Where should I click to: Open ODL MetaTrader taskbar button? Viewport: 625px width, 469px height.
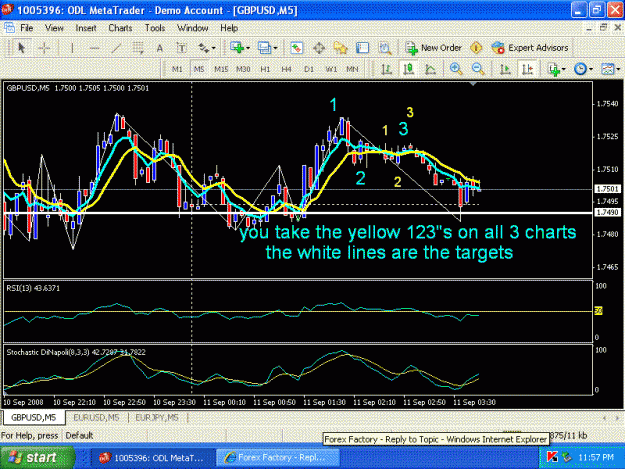(x=152, y=458)
